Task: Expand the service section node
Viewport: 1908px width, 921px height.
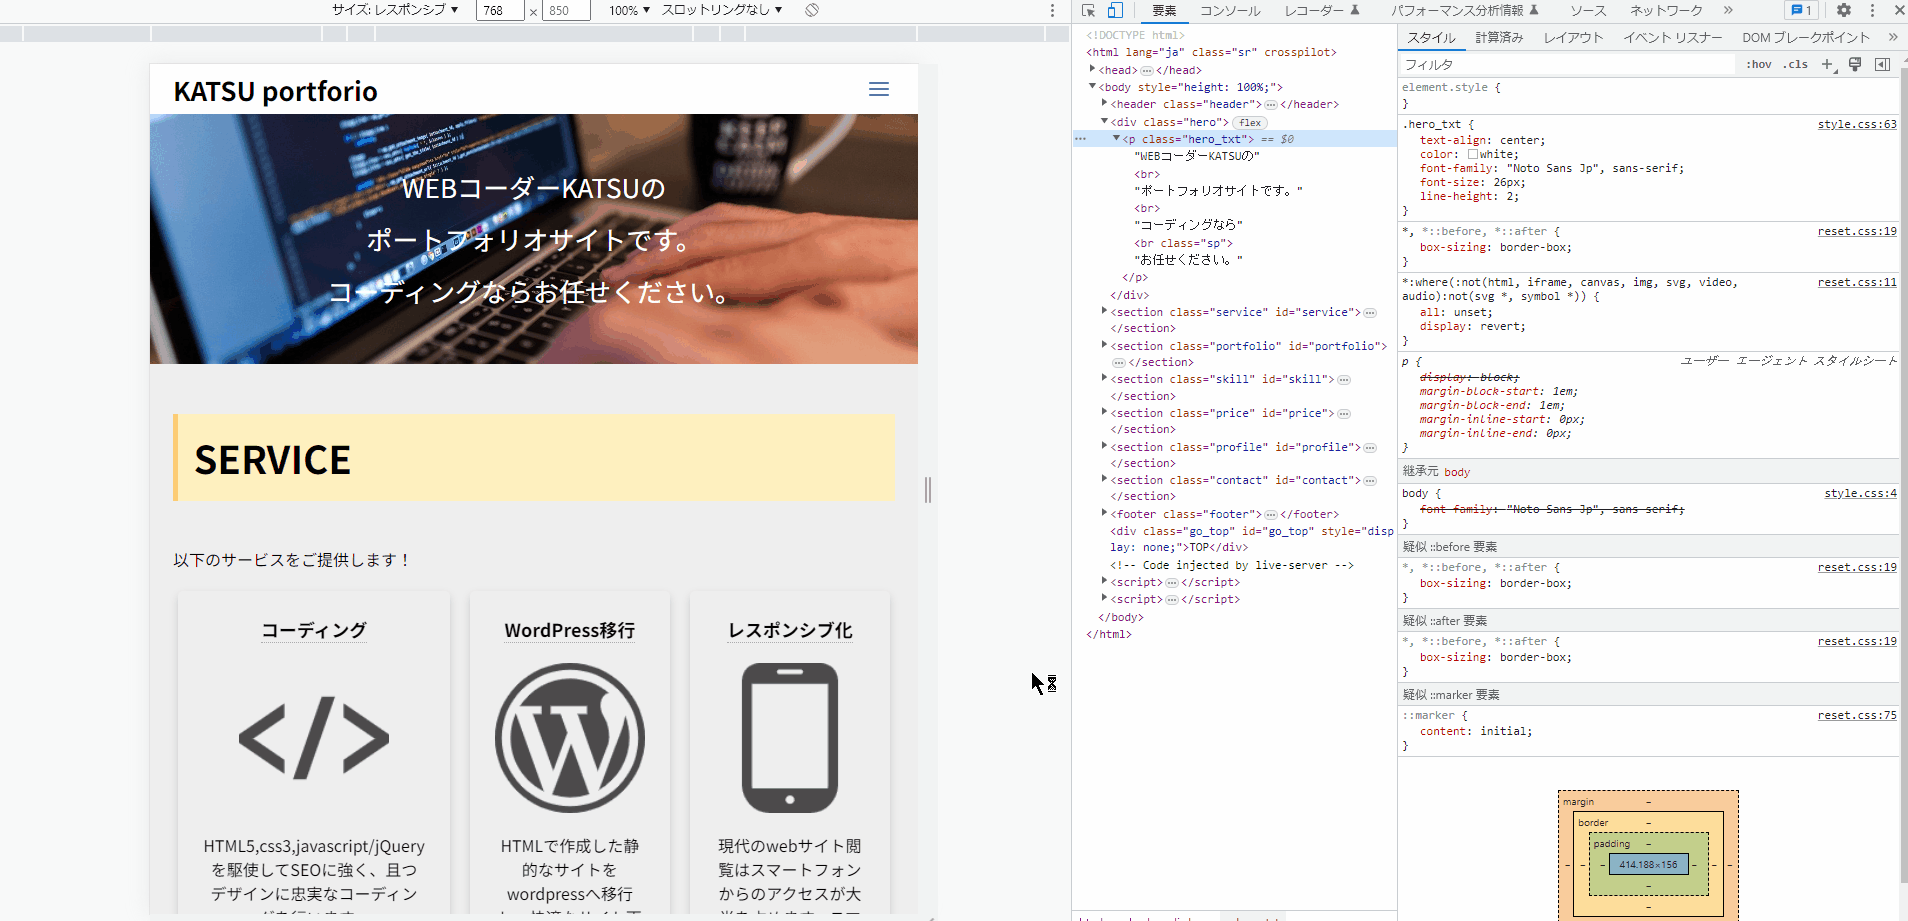Action: 1104,311
